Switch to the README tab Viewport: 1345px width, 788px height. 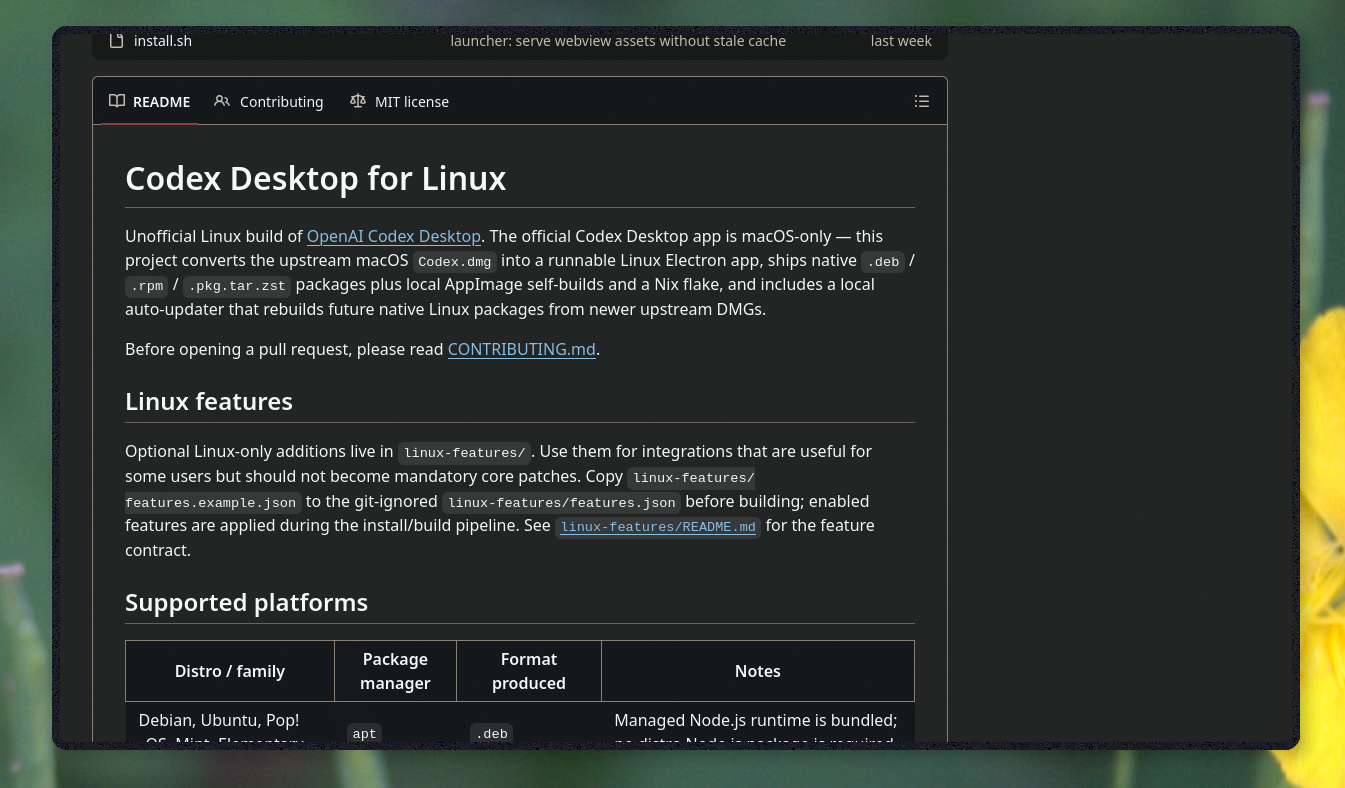click(x=149, y=101)
